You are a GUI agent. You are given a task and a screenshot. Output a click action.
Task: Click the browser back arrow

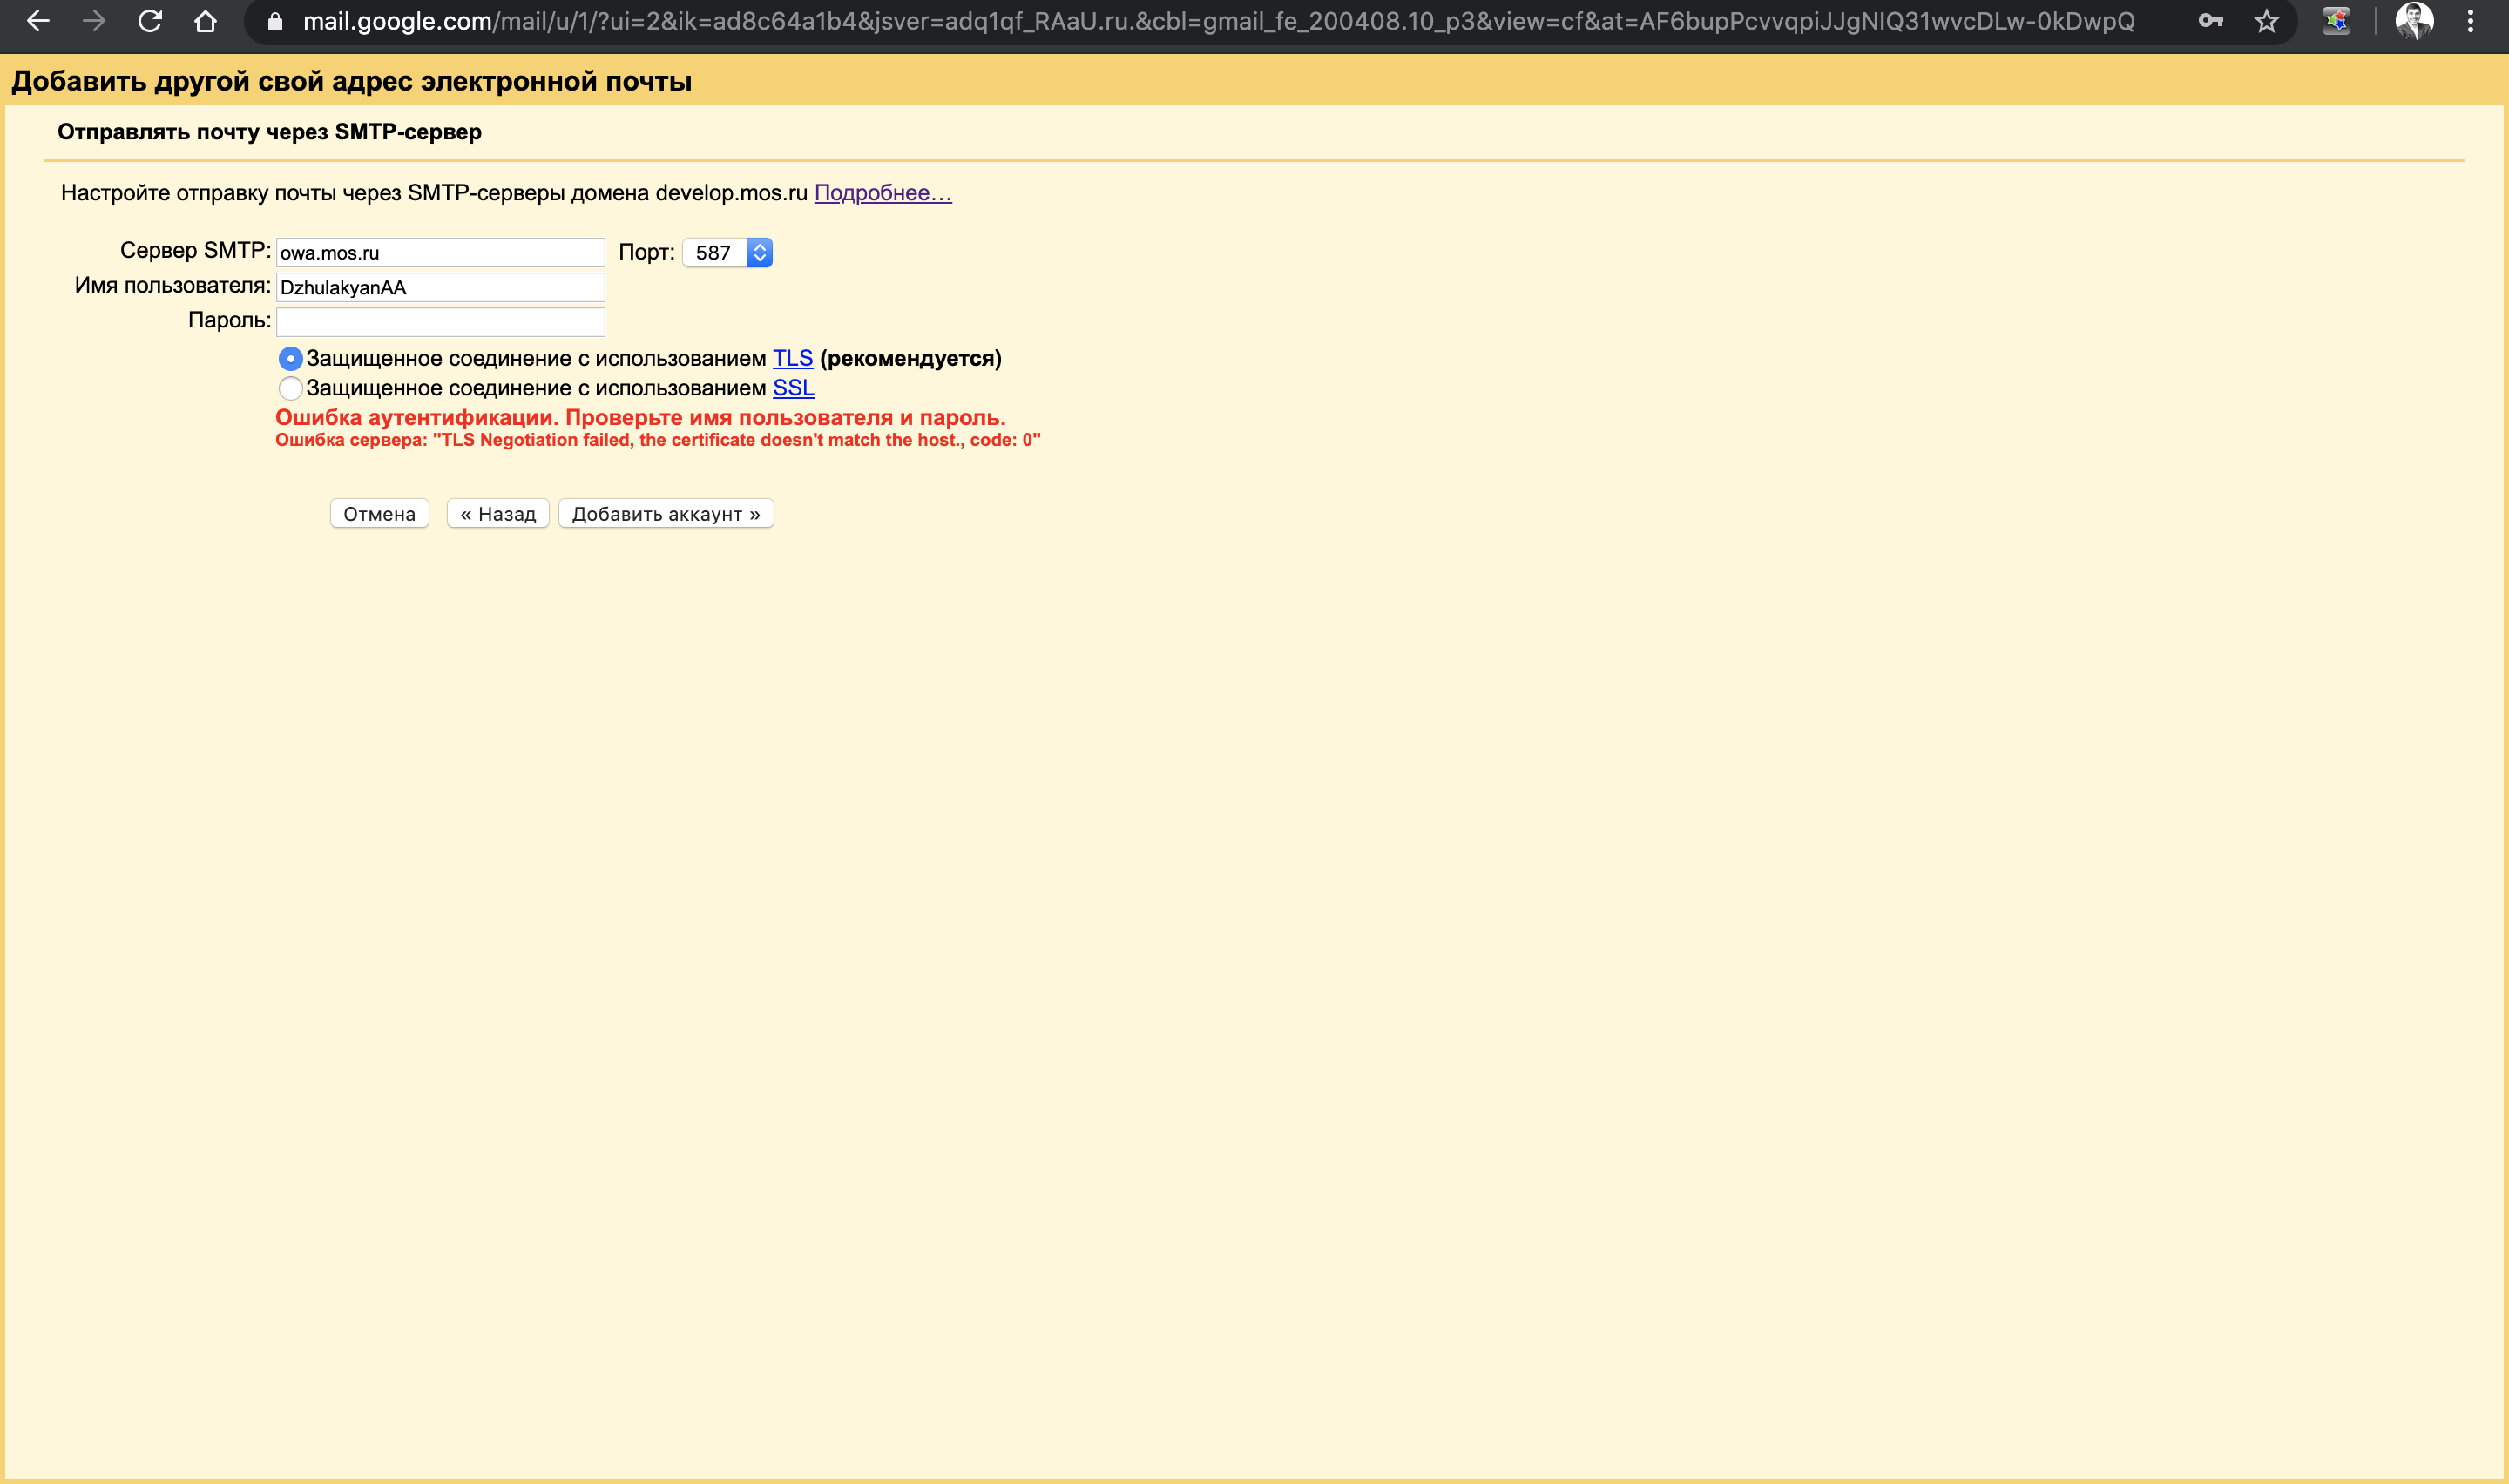pyautogui.click(x=38, y=21)
